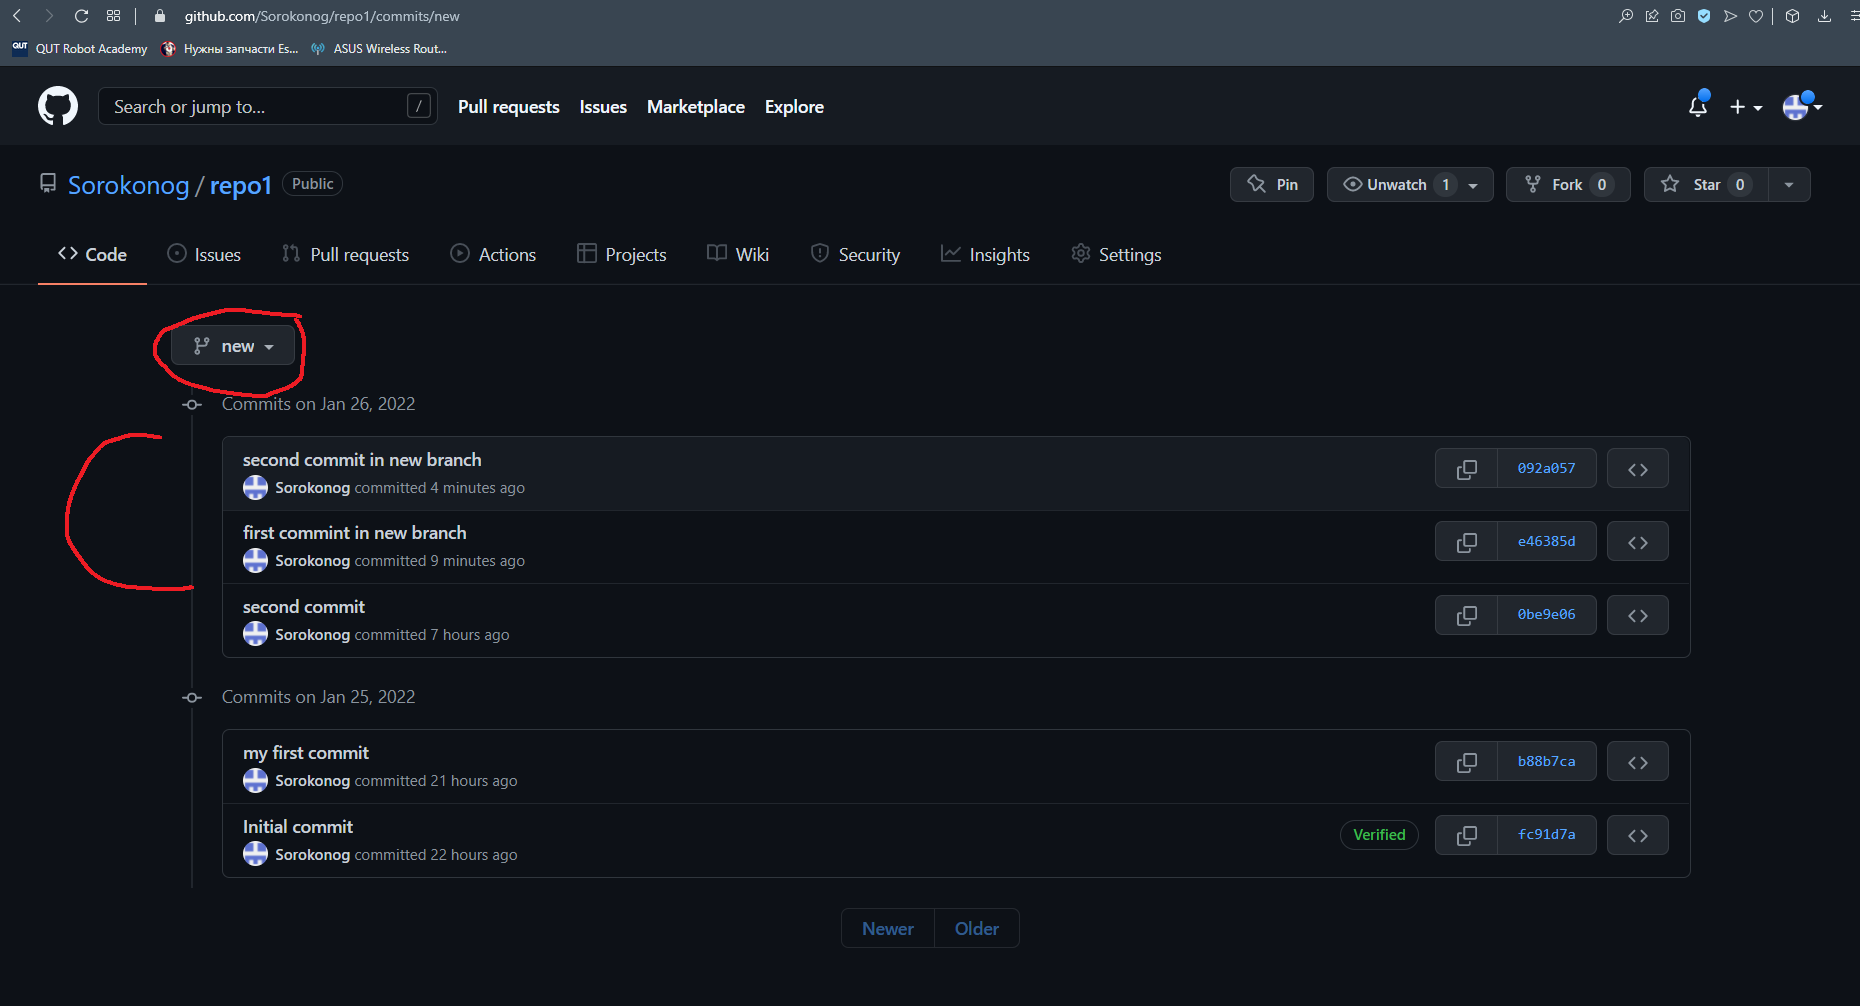1860x1006 pixels.
Task: Open the notifications bell
Action: coord(1697,106)
